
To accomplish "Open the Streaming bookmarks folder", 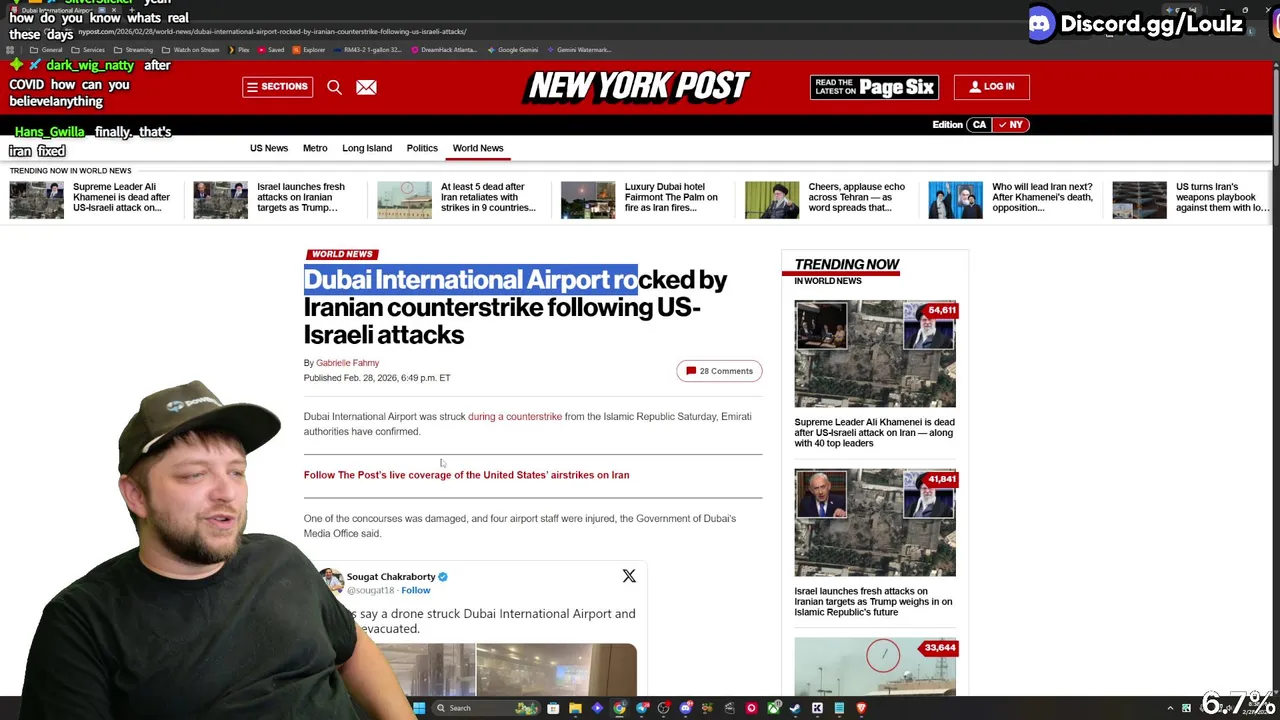I will (133, 50).
